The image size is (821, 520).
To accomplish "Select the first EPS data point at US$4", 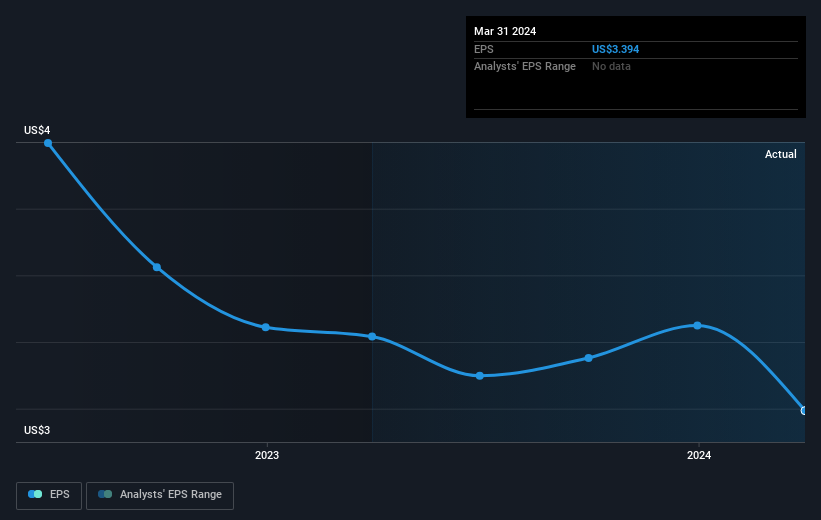I will point(48,143).
